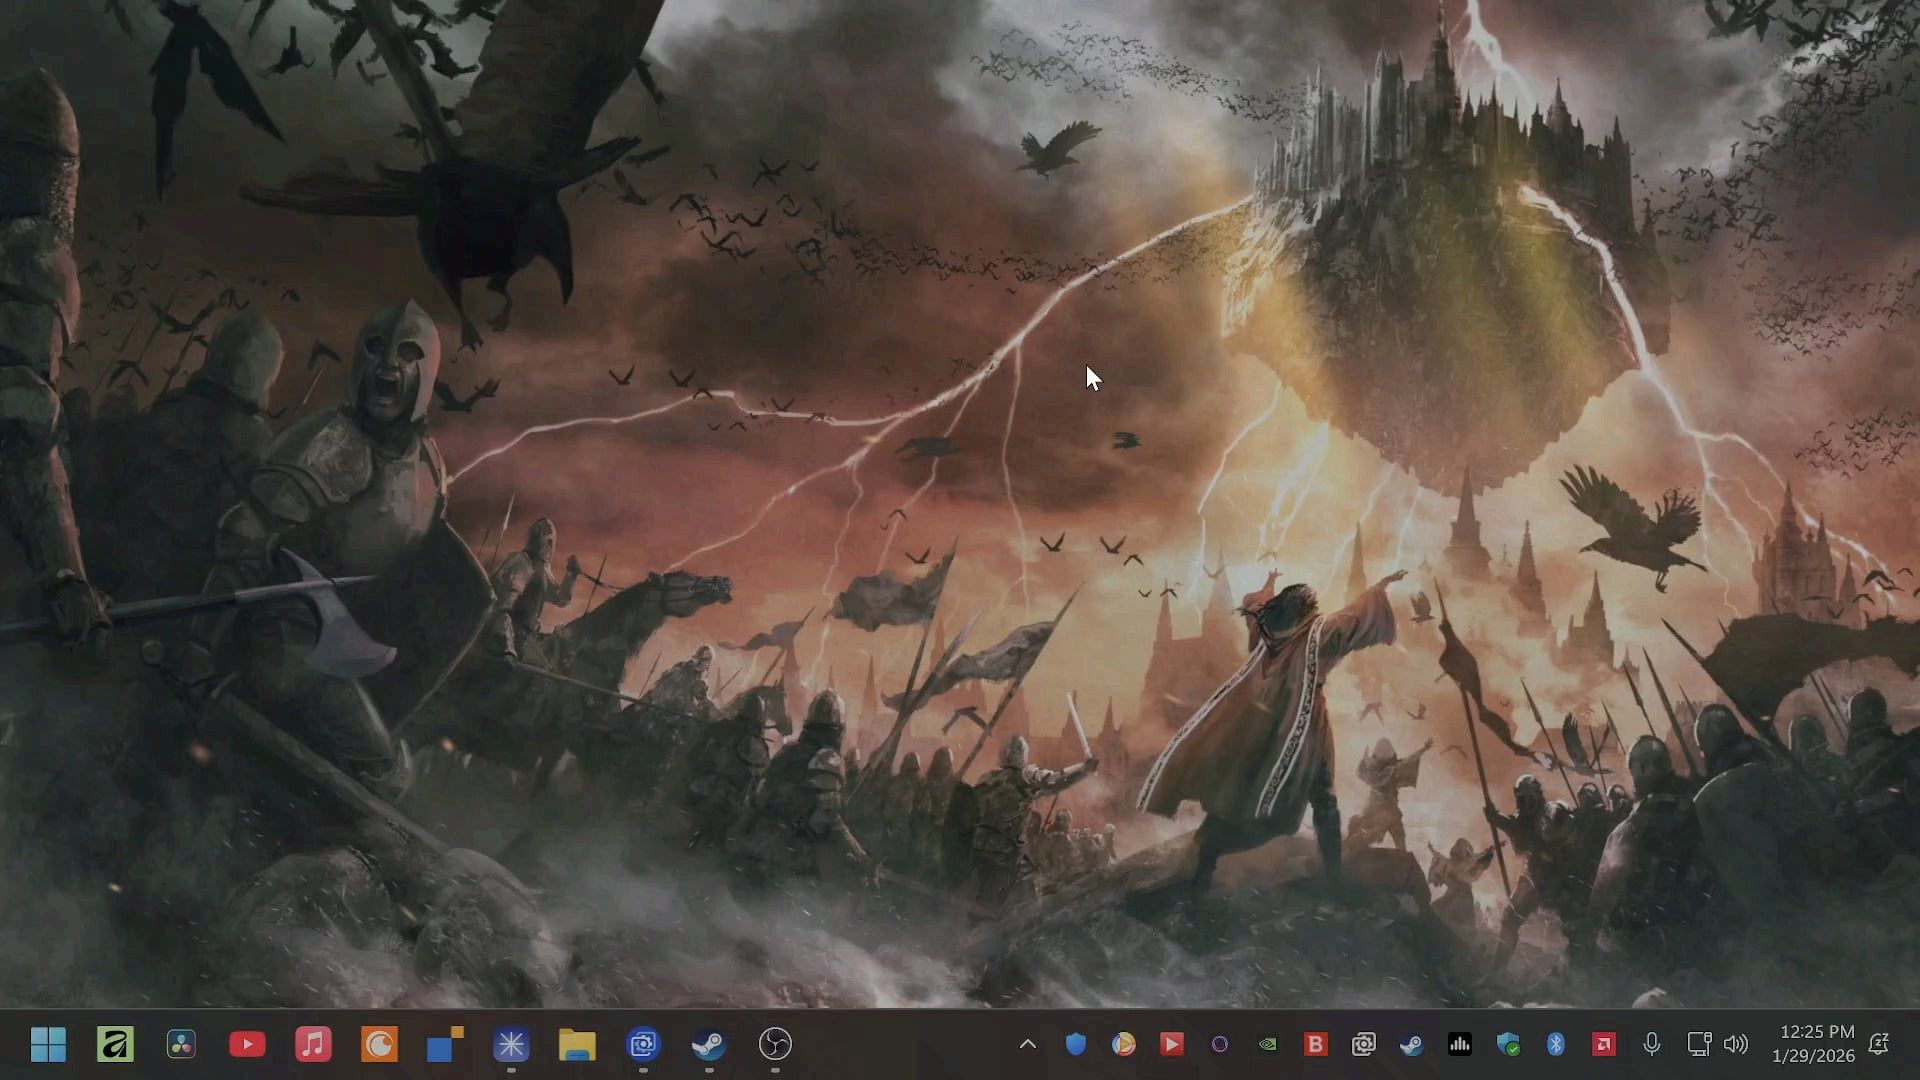The width and height of the screenshot is (1920, 1080).
Task: Click the black audio-bars tray icon
Action: [1459, 1044]
